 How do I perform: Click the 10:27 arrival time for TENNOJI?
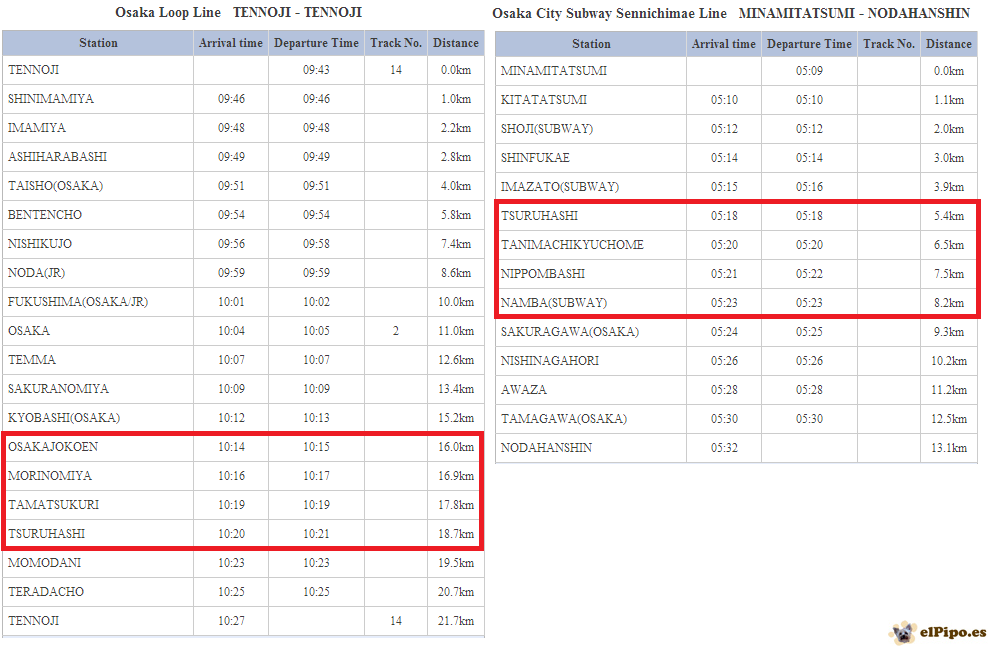pyautogui.click(x=231, y=621)
